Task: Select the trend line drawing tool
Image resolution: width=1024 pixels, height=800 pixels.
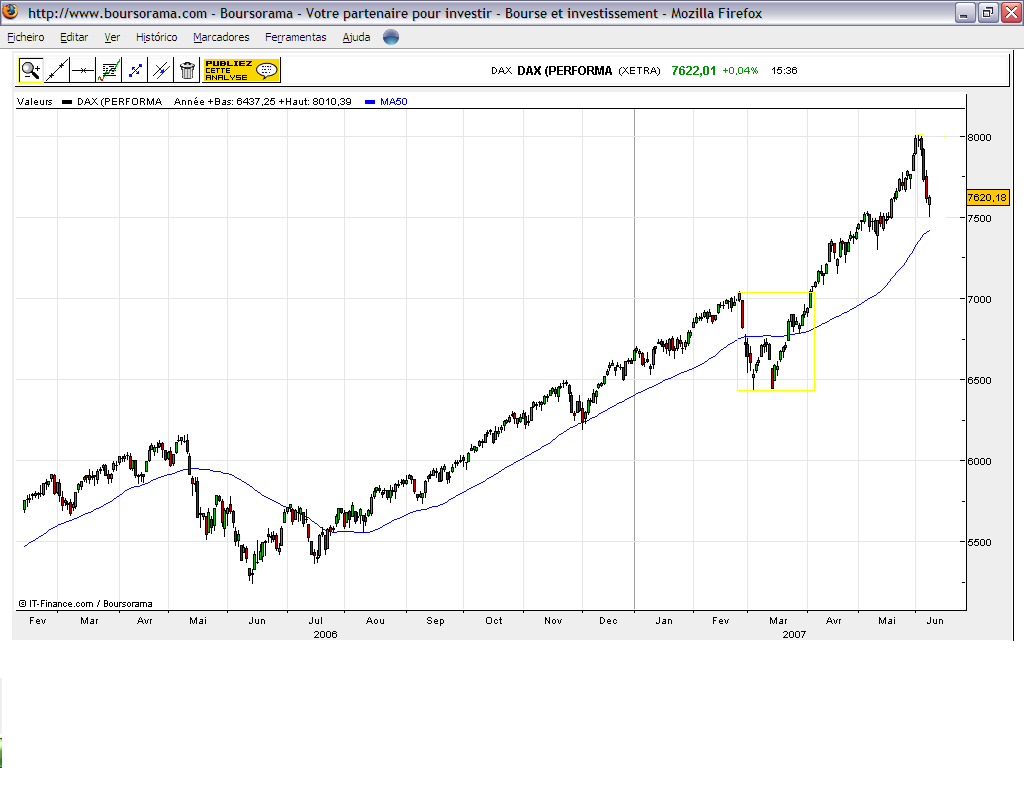Action: click(x=57, y=70)
